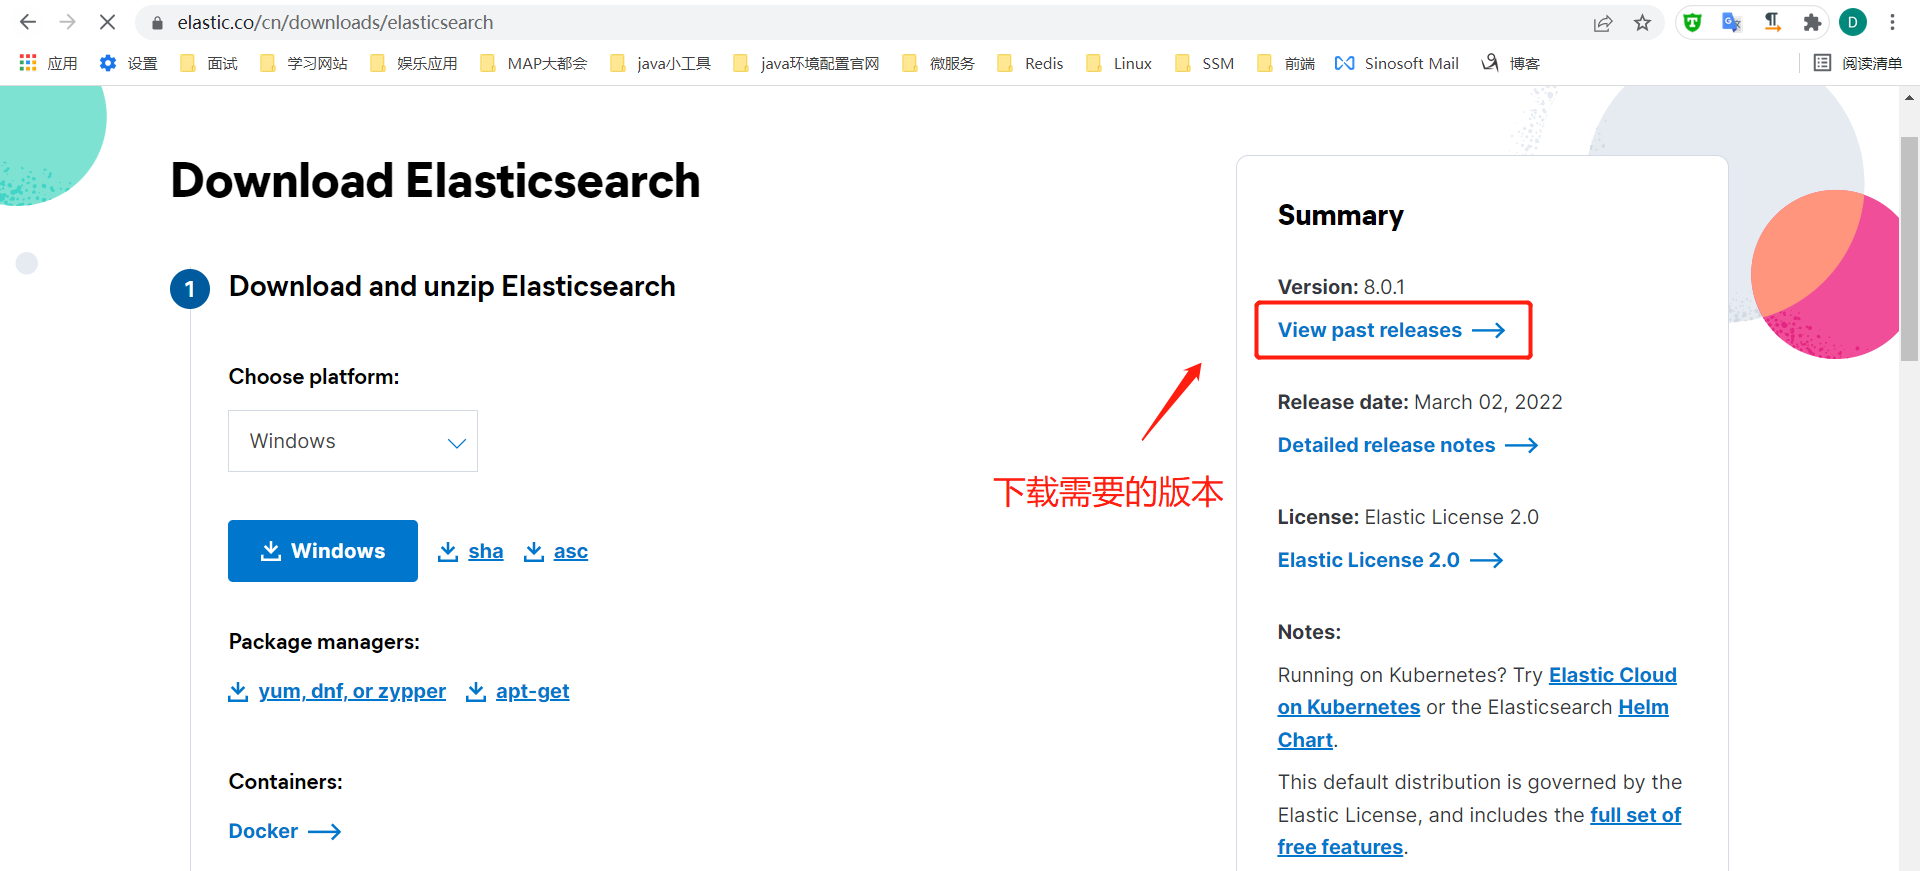Open java环境配置官网 bookmark folder
This screenshot has width=1920, height=871.
click(x=806, y=63)
